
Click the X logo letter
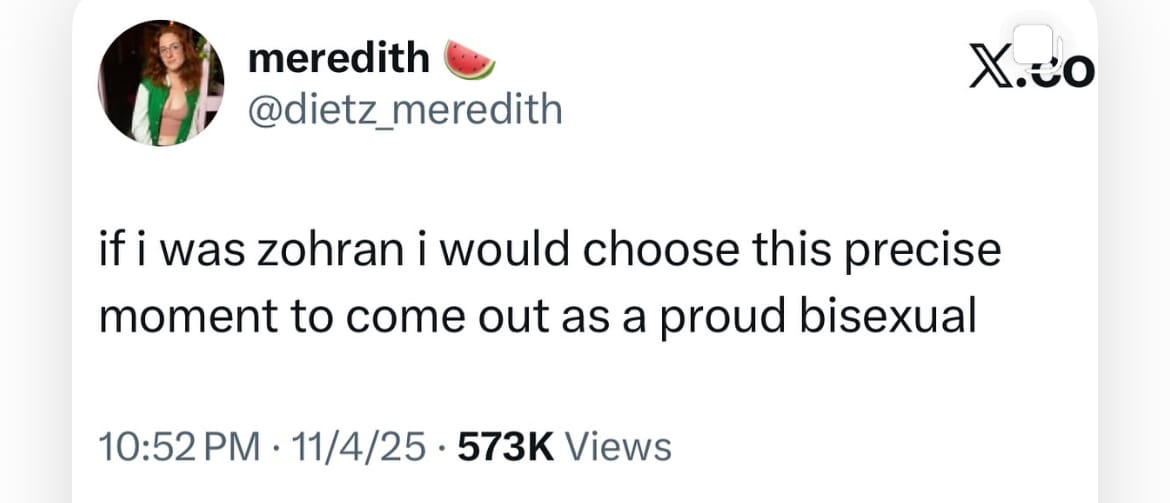pos(989,70)
